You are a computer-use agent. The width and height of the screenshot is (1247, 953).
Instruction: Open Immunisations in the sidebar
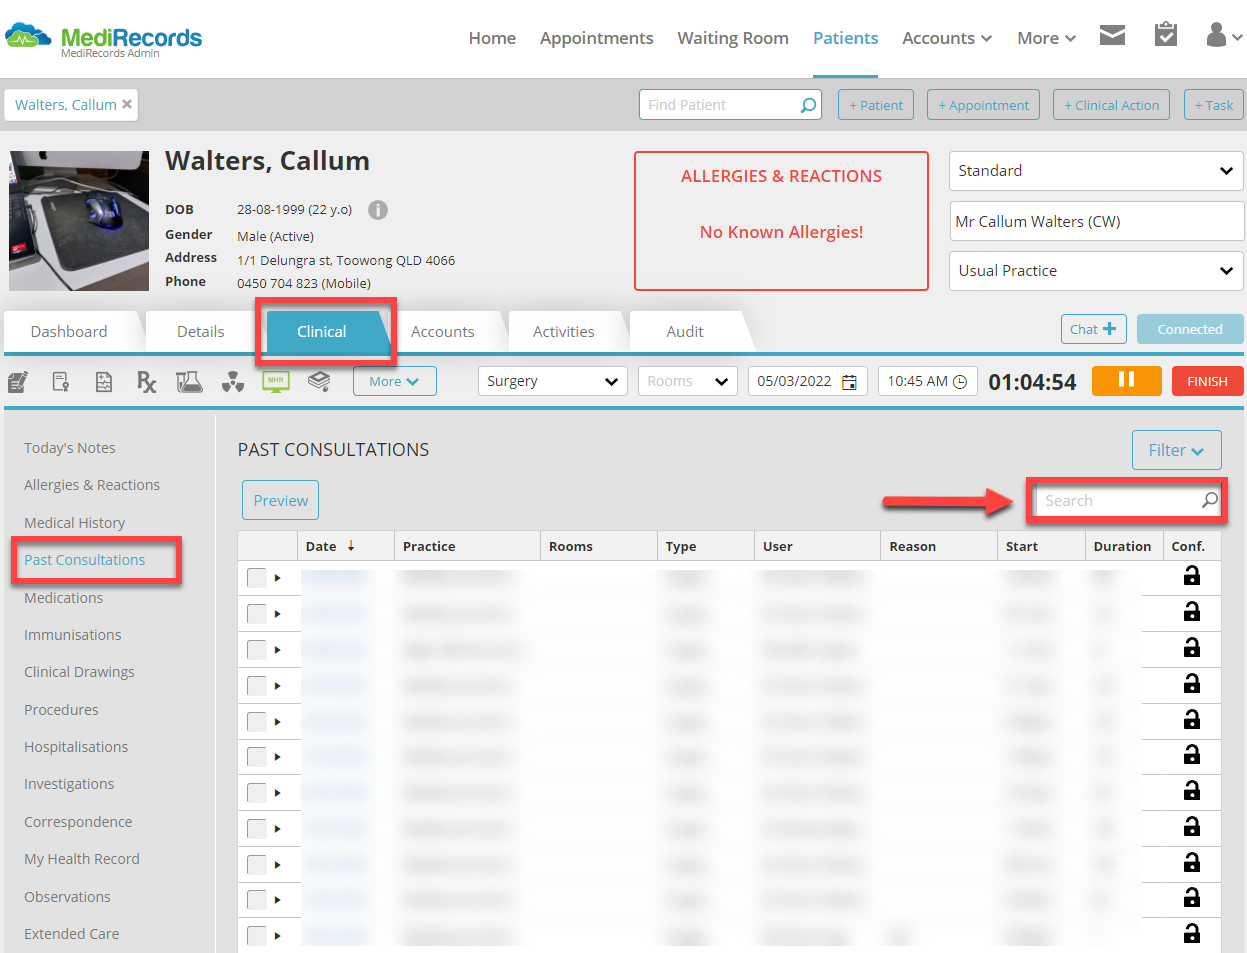click(x=73, y=635)
